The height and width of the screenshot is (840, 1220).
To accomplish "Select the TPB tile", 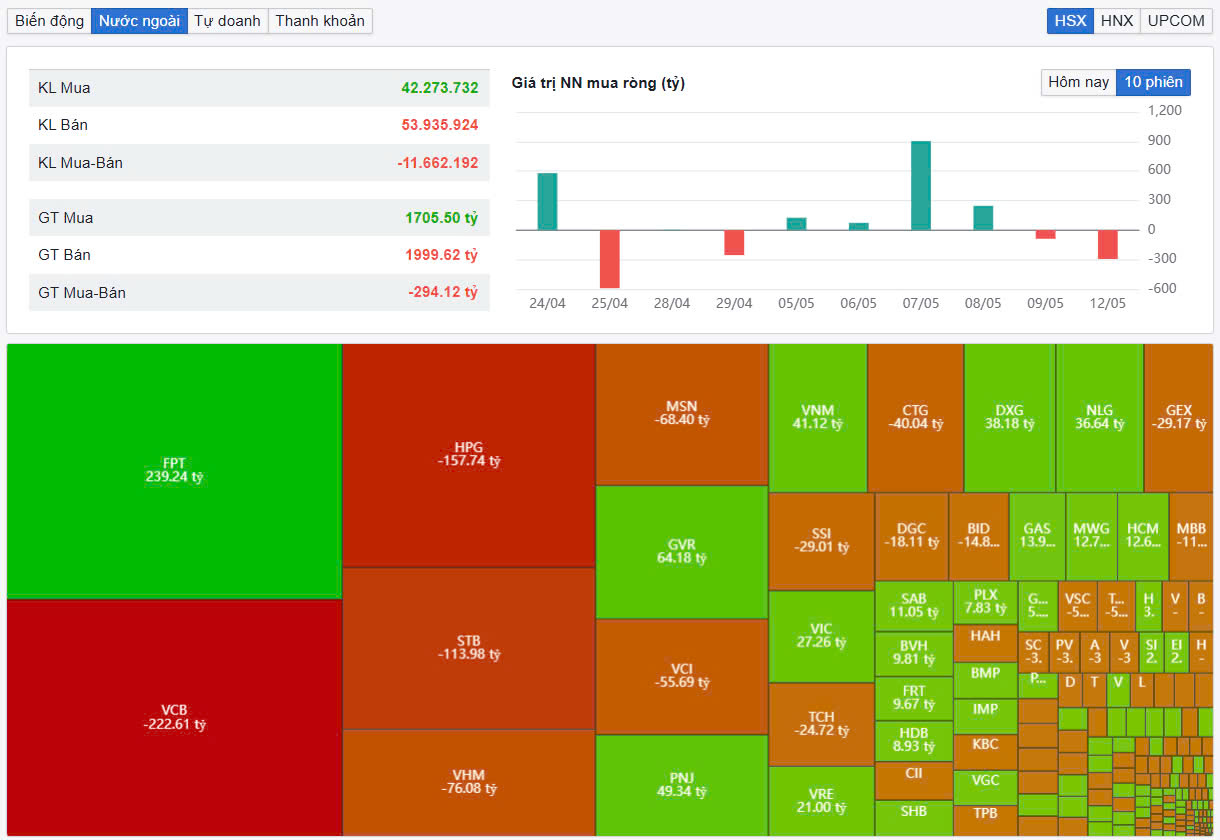I will [x=985, y=819].
